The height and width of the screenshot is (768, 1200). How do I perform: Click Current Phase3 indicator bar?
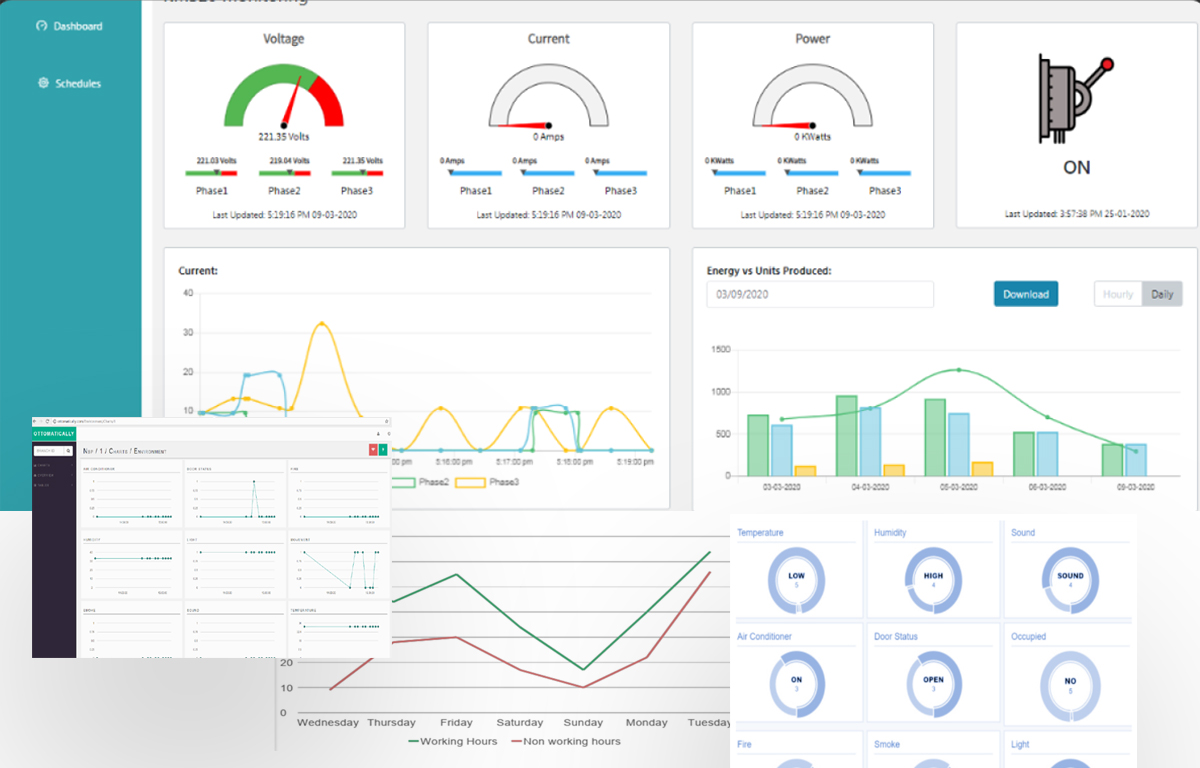point(620,173)
